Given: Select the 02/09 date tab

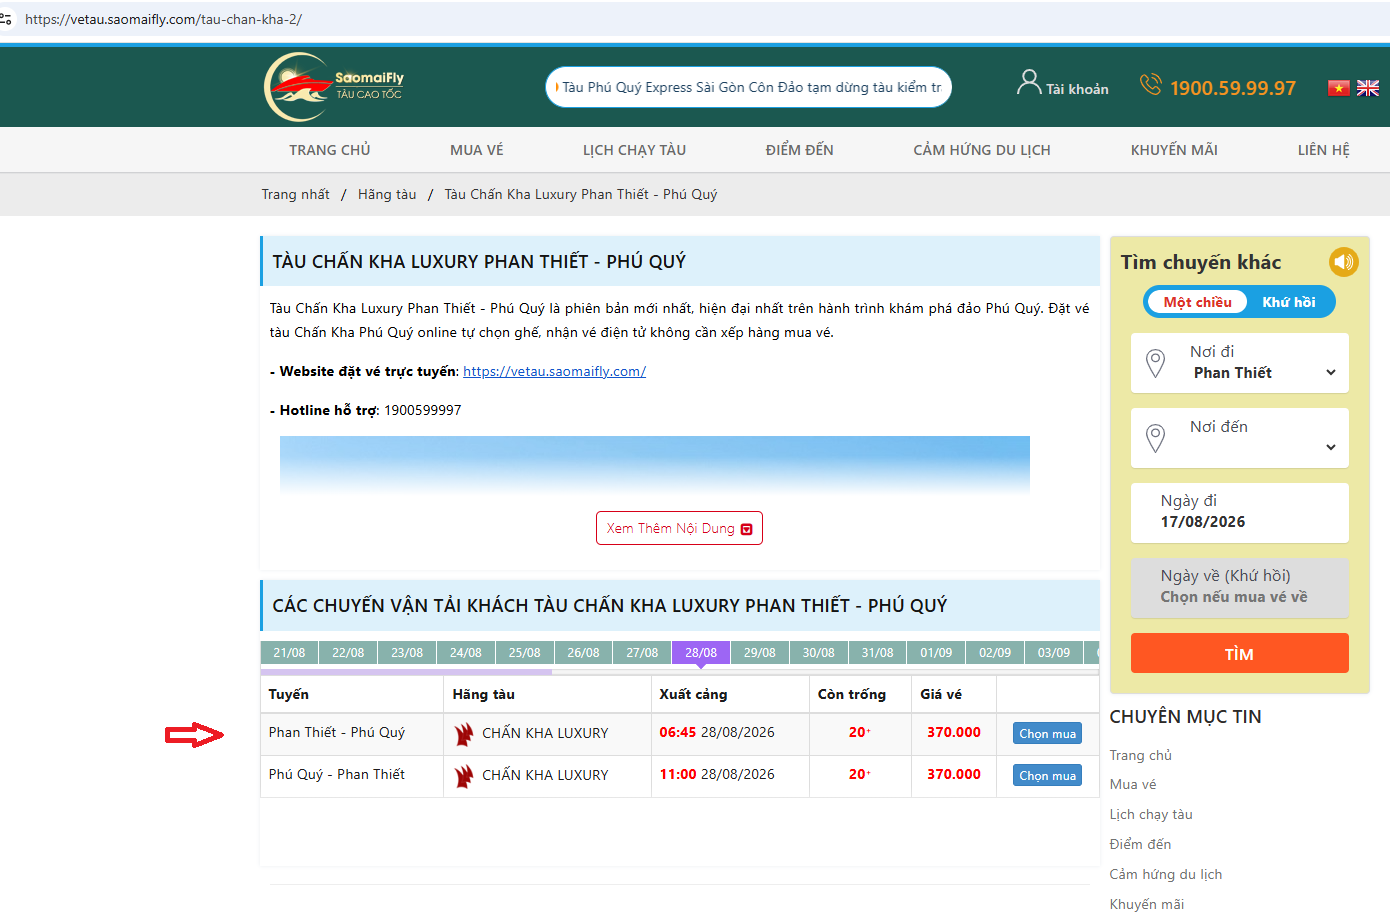Looking at the screenshot, I should [x=995, y=653].
